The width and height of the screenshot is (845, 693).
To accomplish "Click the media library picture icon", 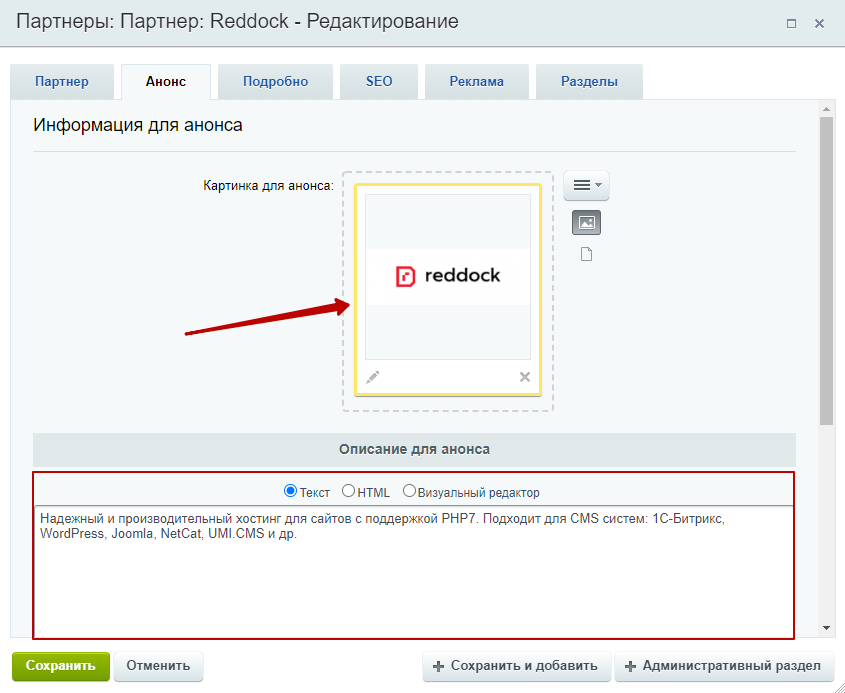I will coord(586,223).
